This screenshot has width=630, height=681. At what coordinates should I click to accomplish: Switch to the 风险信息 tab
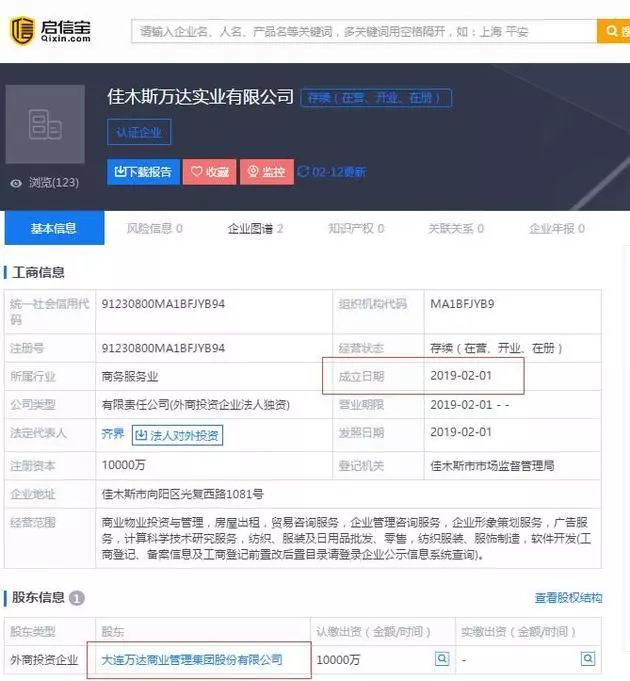point(154,228)
